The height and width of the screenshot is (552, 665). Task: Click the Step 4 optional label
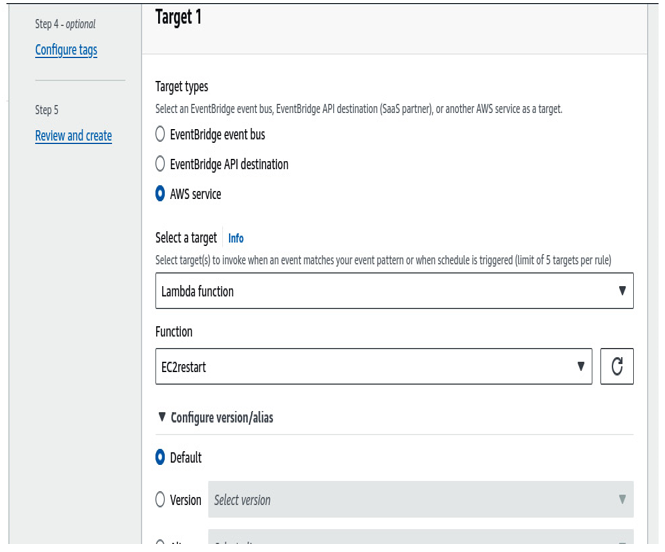65,24
